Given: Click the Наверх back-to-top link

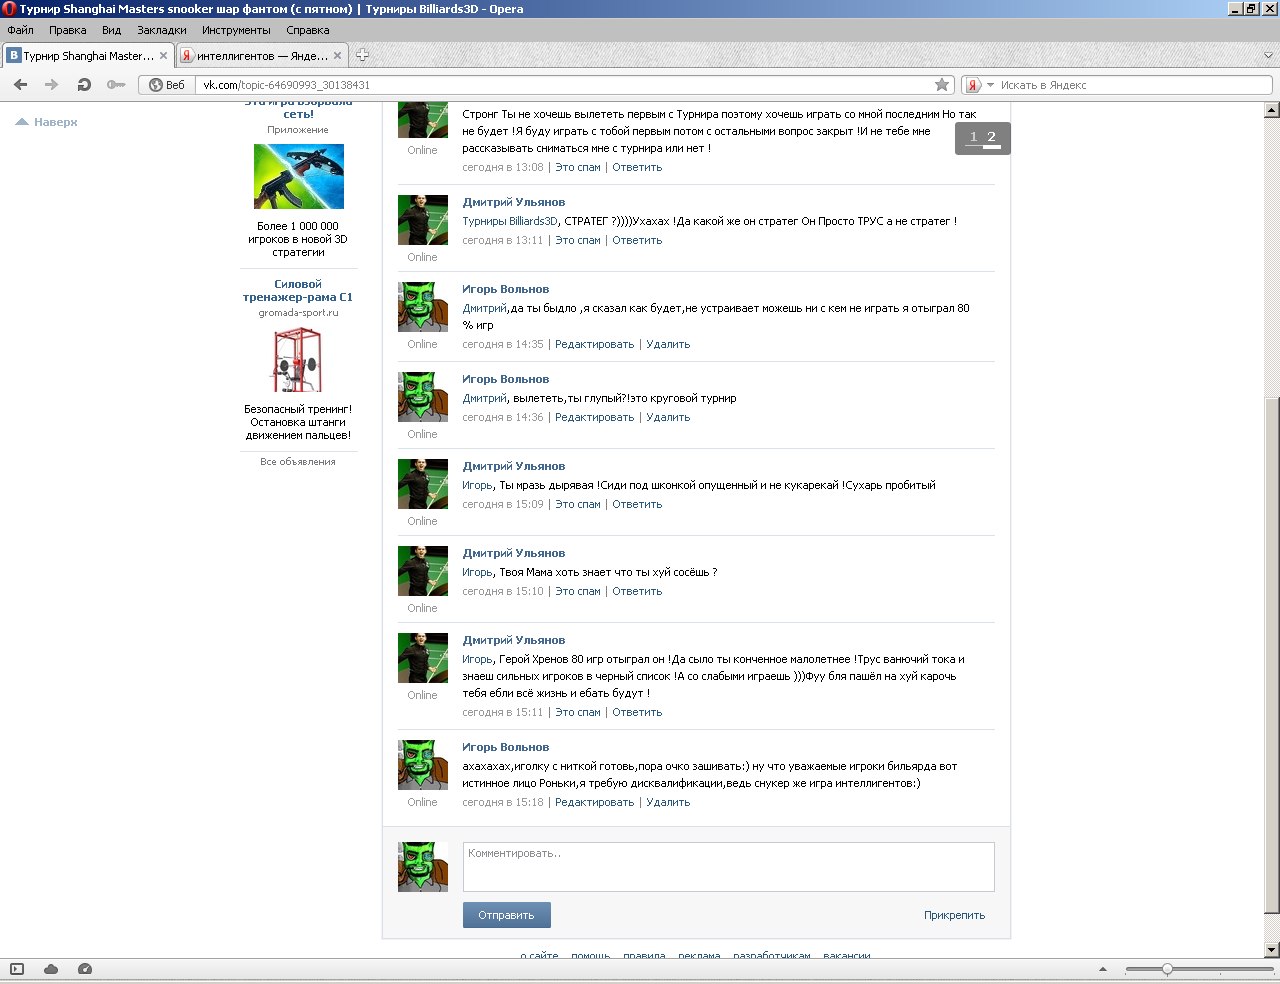Looking at the screenshot, I should (x=47, y=122).
